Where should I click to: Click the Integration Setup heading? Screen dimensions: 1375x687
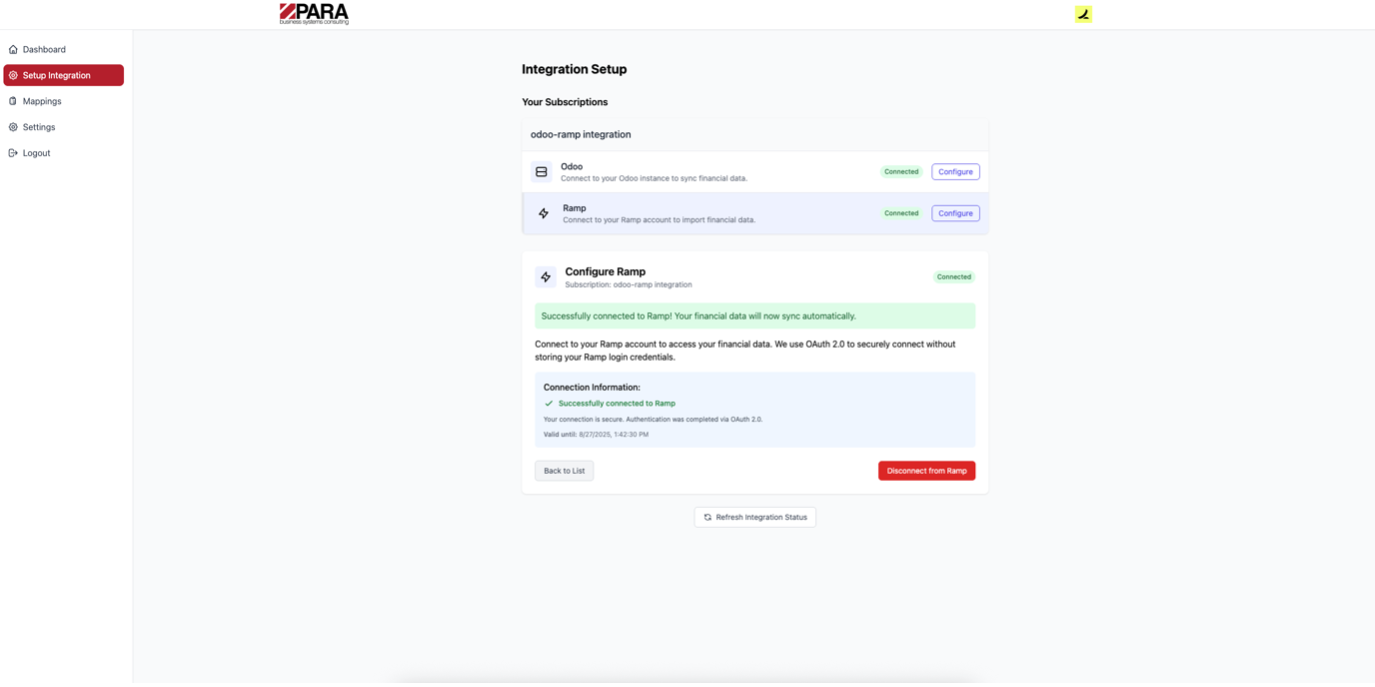tap(574, 69)
